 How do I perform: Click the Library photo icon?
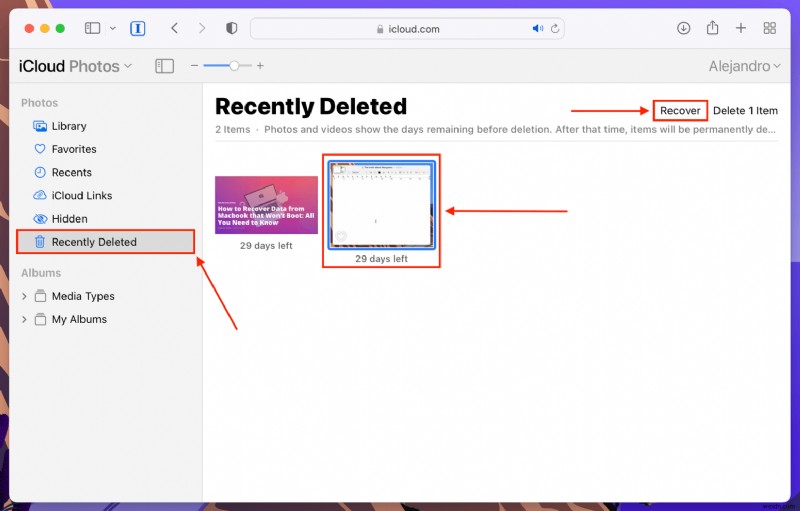pos(40,126)
